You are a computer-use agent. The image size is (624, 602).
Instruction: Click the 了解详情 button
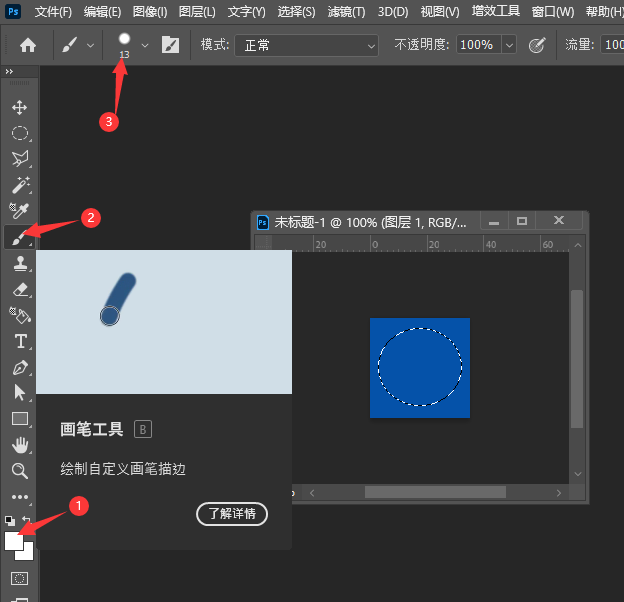[x=232, y=514]
